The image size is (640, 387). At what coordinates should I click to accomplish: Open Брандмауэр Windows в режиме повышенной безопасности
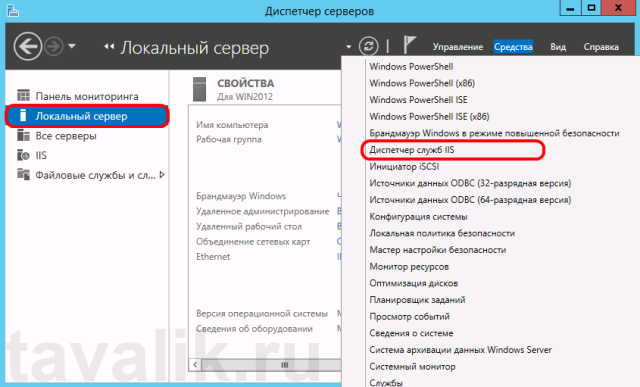[x=494, y=133]
